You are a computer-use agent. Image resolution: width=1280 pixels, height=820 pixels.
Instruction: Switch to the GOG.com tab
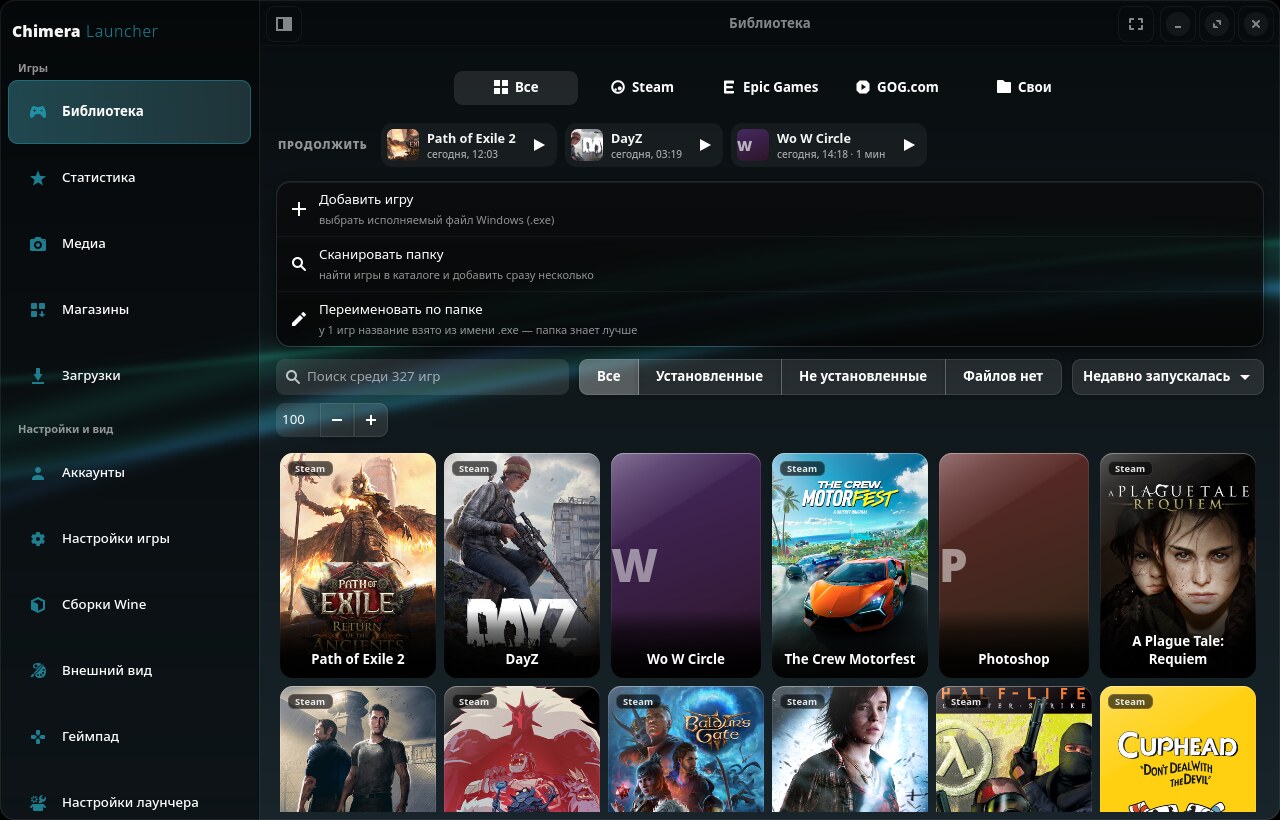coord(897,88)
